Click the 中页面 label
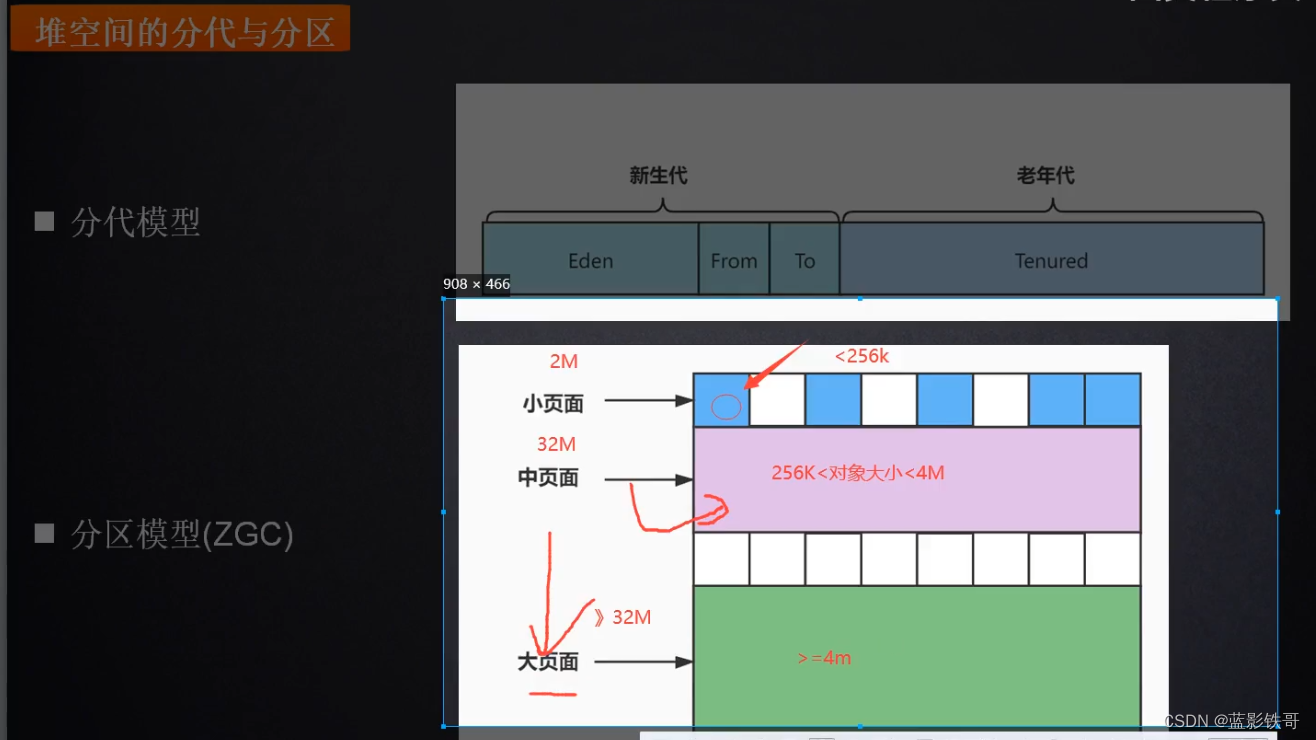This screenshot has width=1316, height=740. click(x=548, y=478)
